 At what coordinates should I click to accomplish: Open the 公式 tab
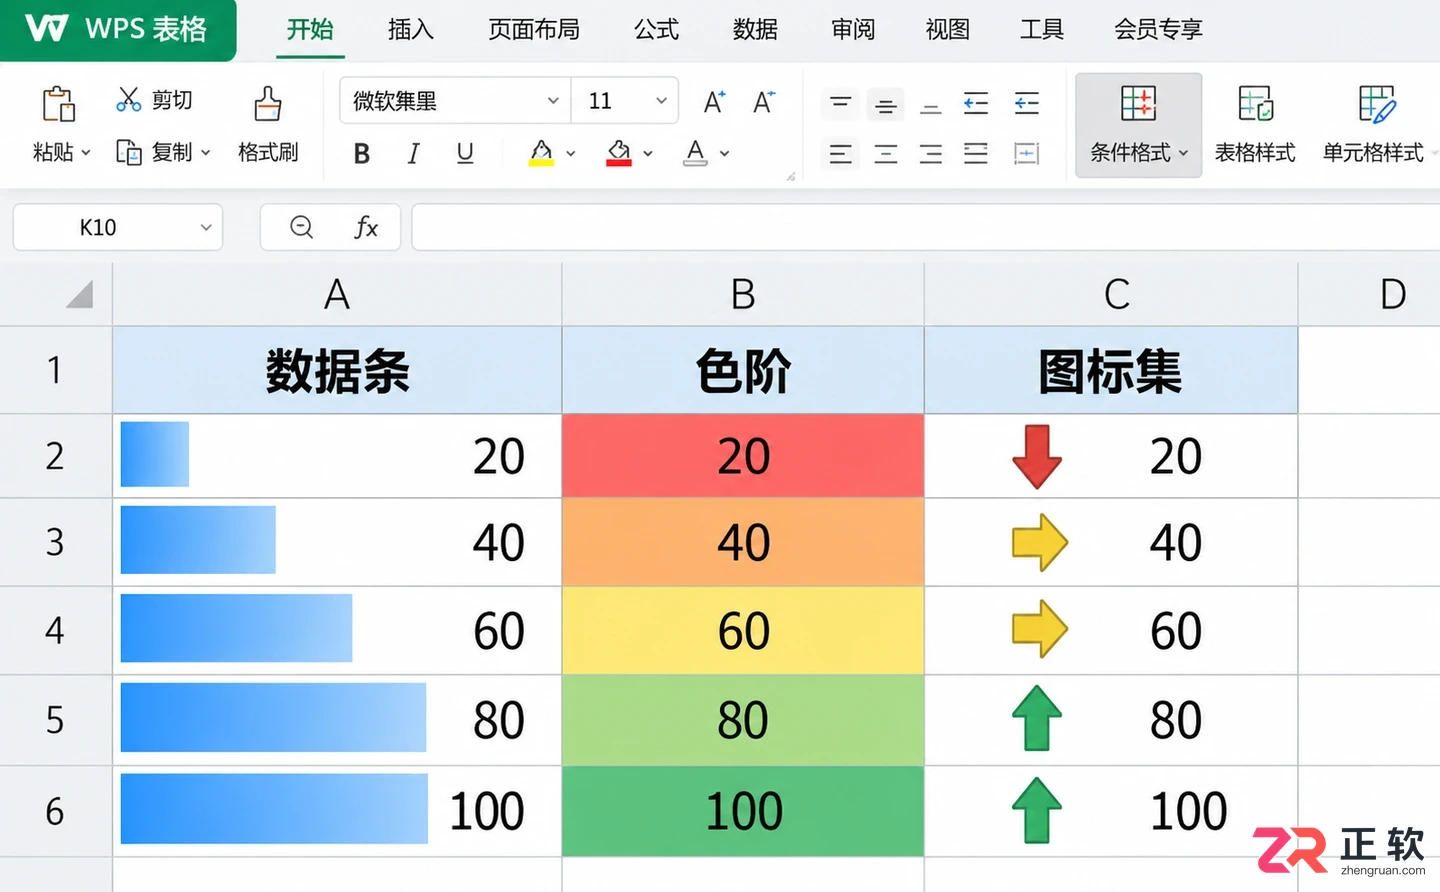(656, 30)
